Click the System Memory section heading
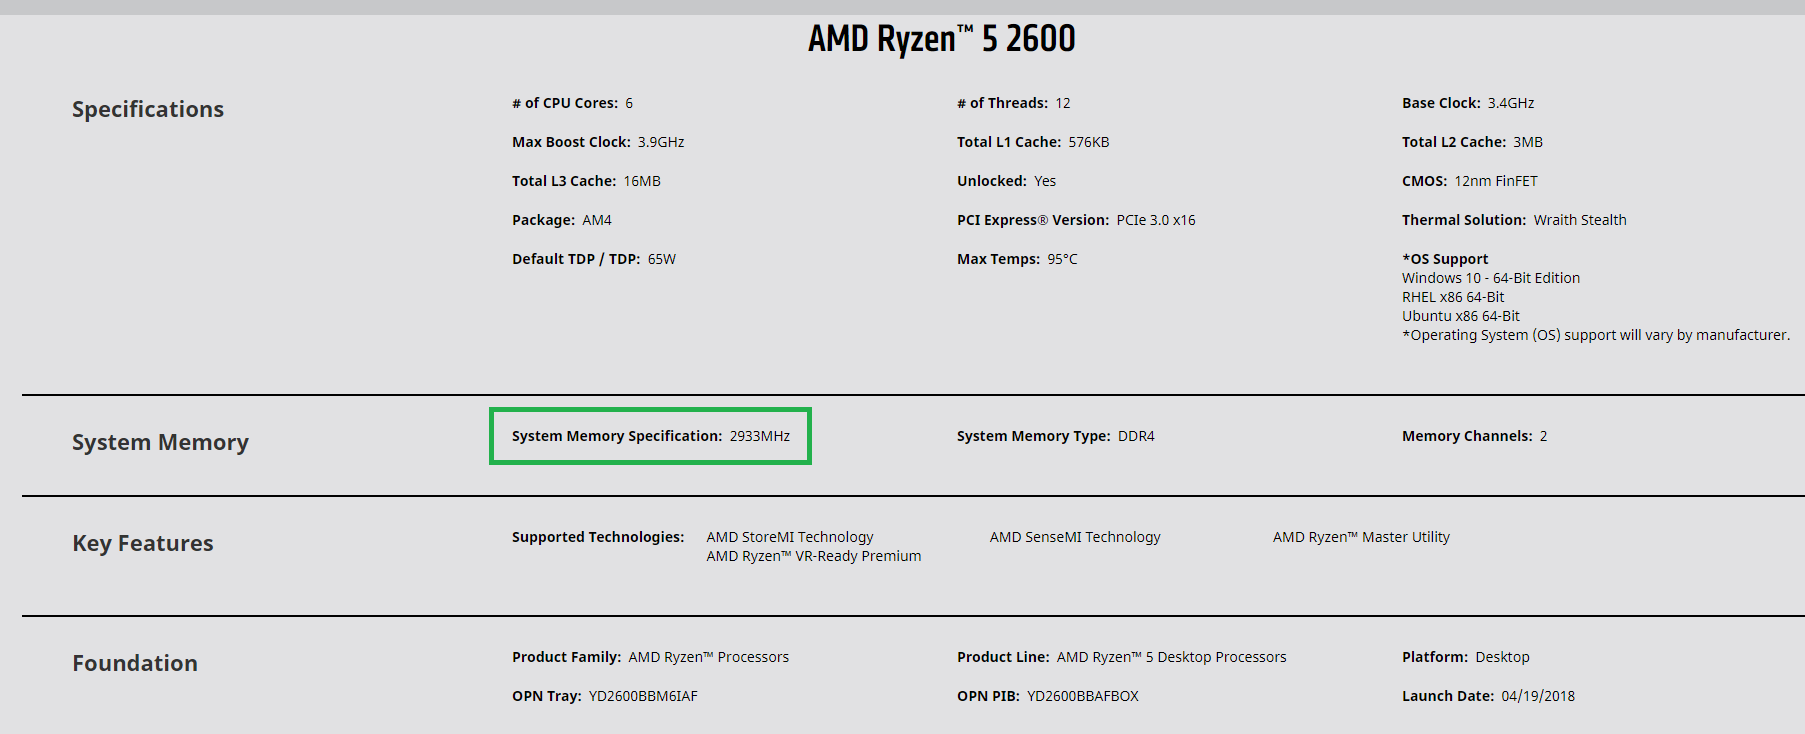Image resolution: width=1805 pixels, height=734 pixels. [x=160, y=442]
